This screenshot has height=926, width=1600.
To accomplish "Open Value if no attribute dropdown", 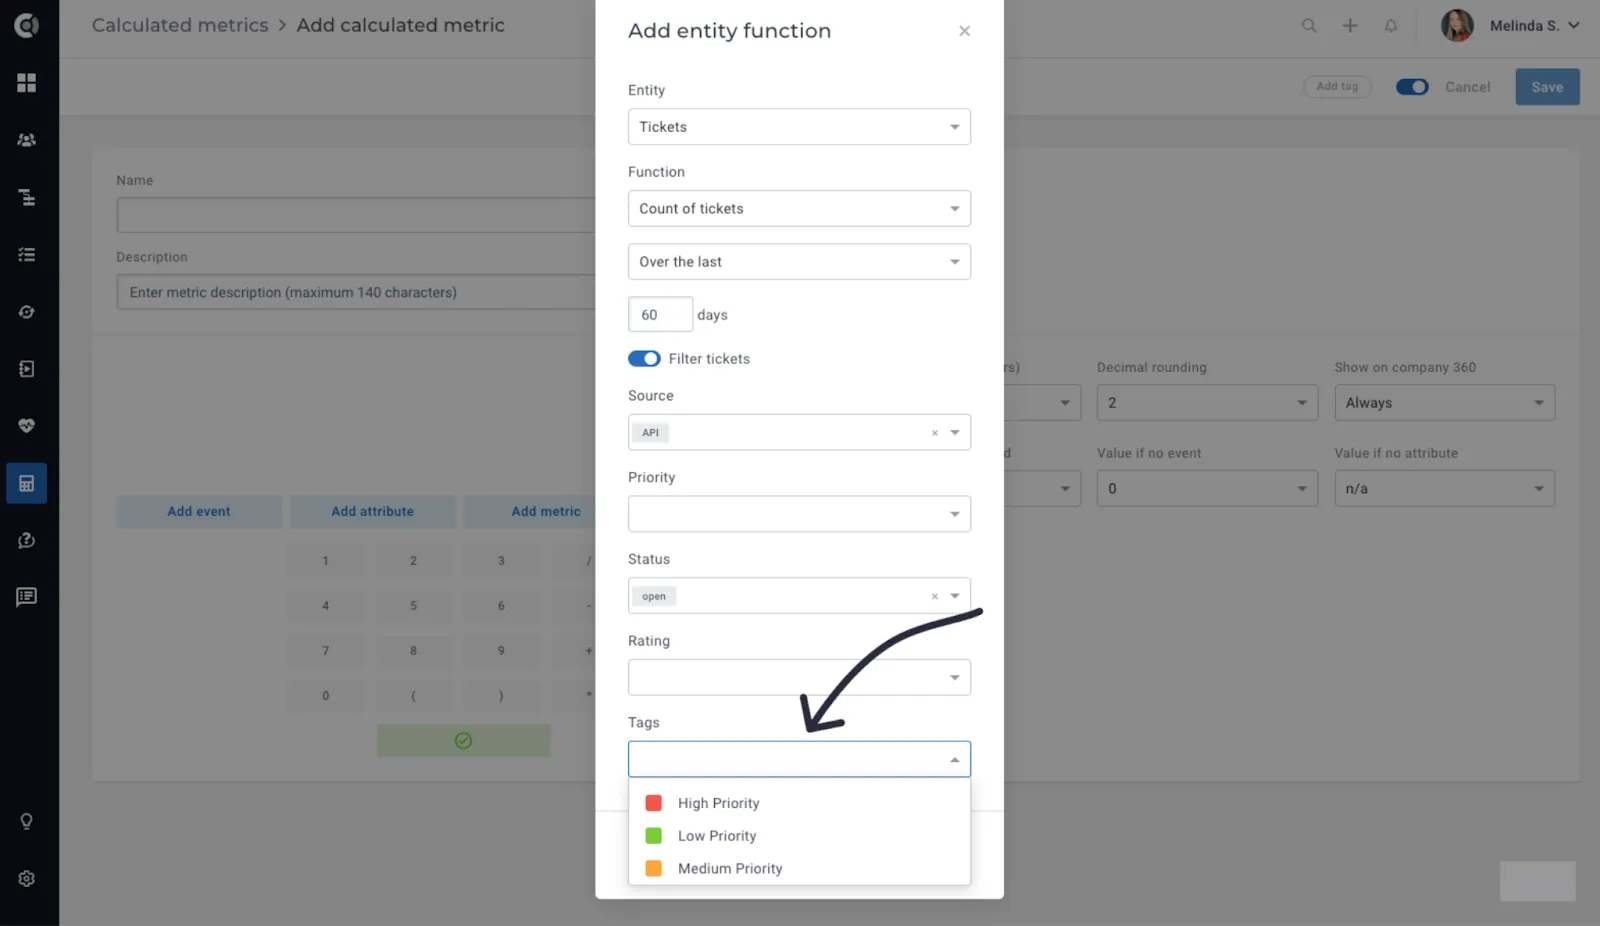I will click(x=1444, y=489).
